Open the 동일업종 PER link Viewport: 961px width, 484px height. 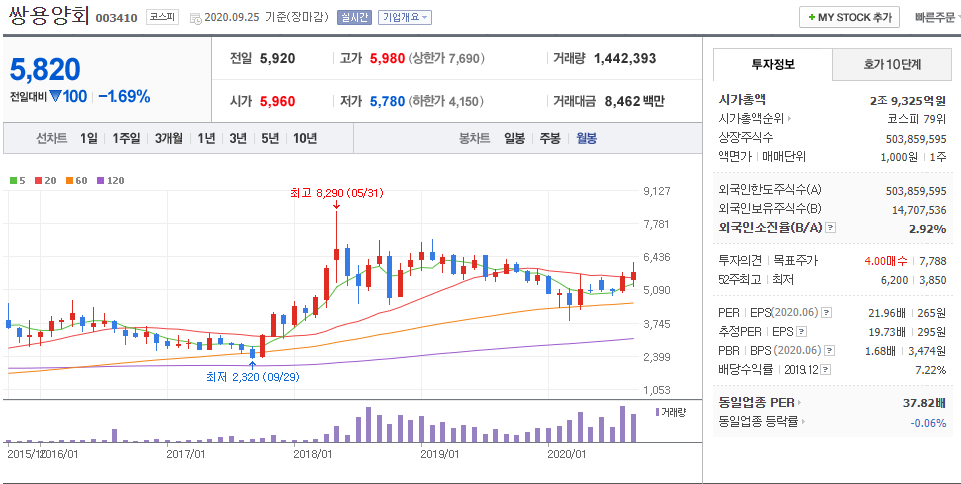click(756, 403)
